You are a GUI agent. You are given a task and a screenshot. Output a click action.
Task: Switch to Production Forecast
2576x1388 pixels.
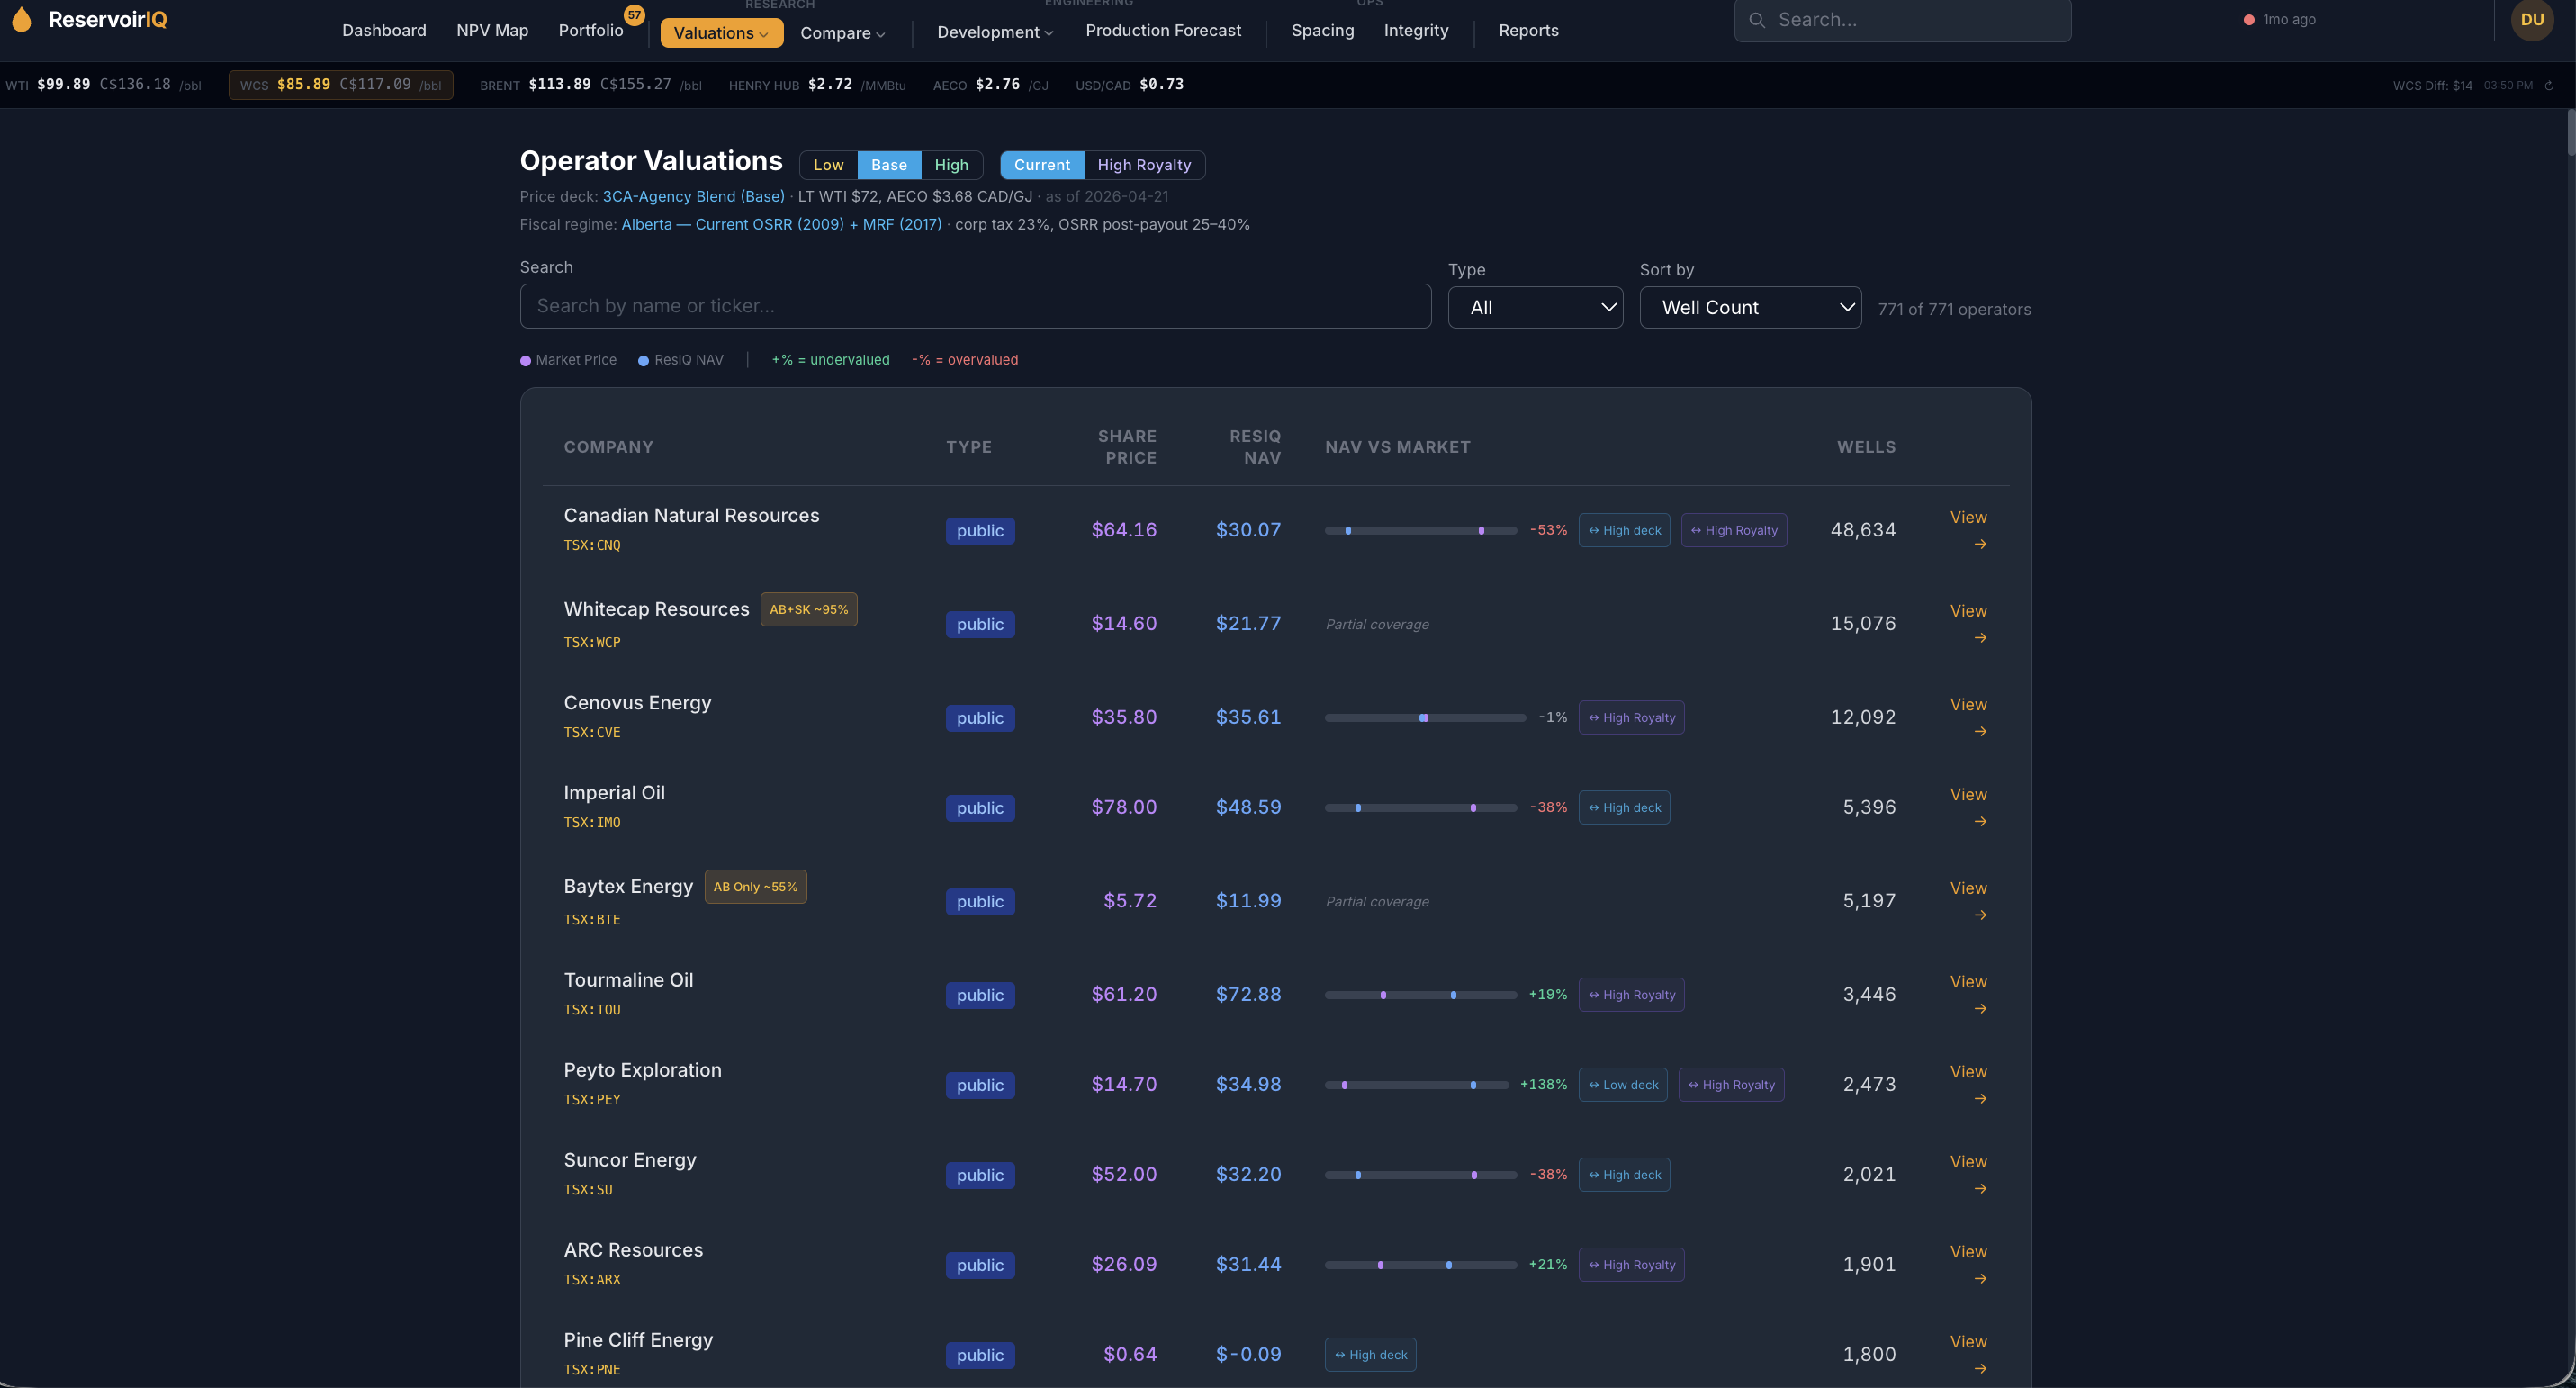[1163, 31]
